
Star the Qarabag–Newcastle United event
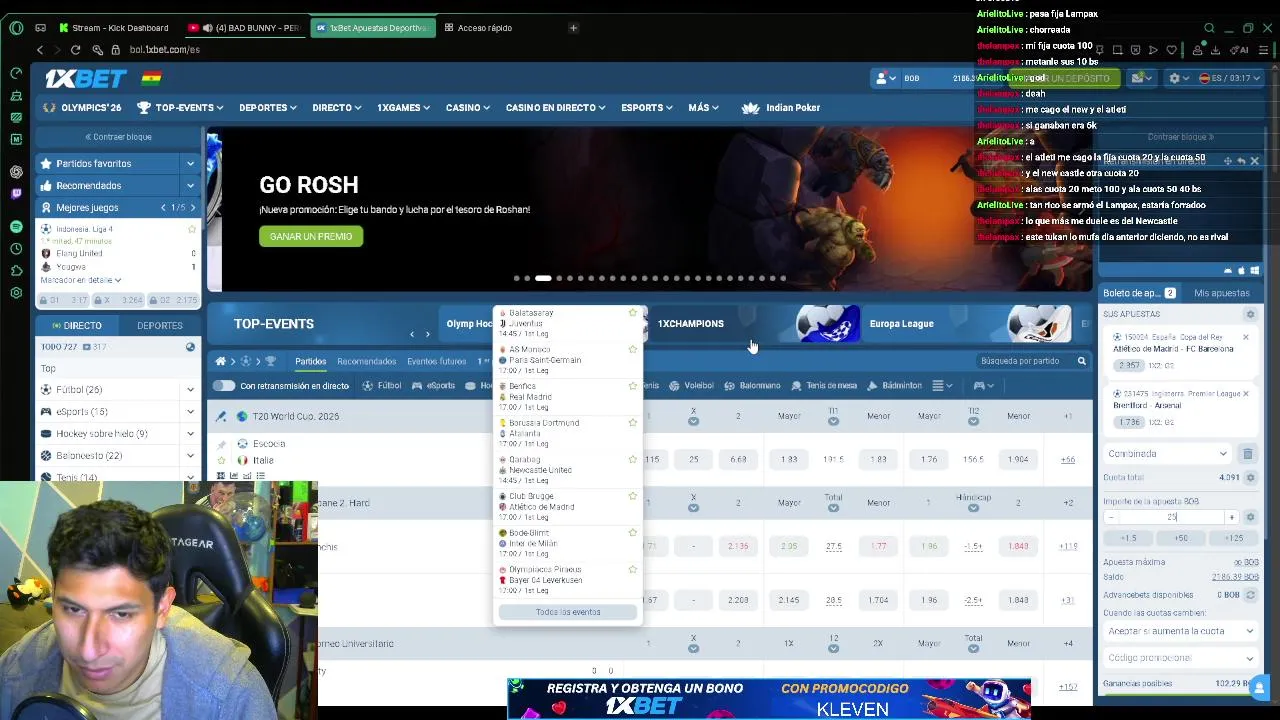632,460
